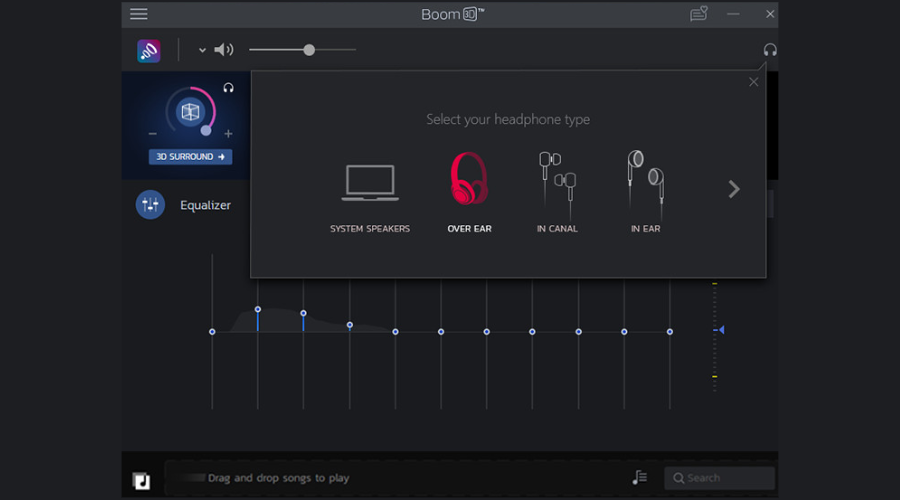
Task: Click the preamp gain blue arrow marker
Action: pos(721,330)
